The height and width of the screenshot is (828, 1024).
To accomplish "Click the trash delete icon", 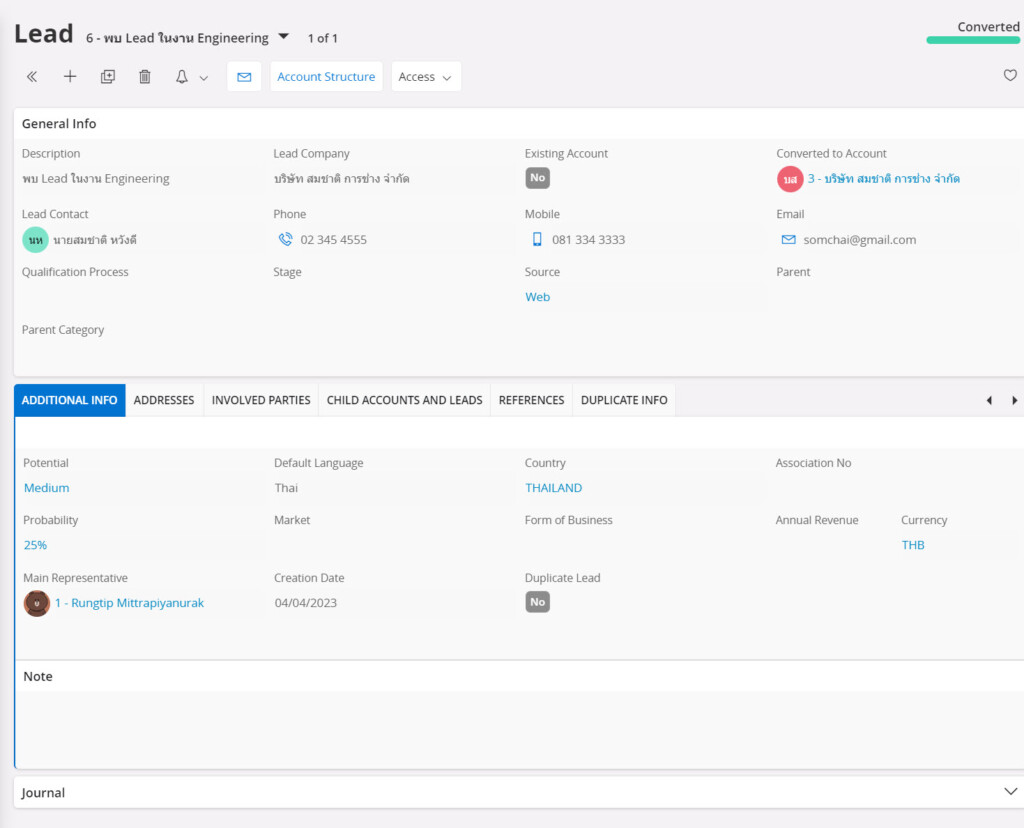I will (145, 77).
